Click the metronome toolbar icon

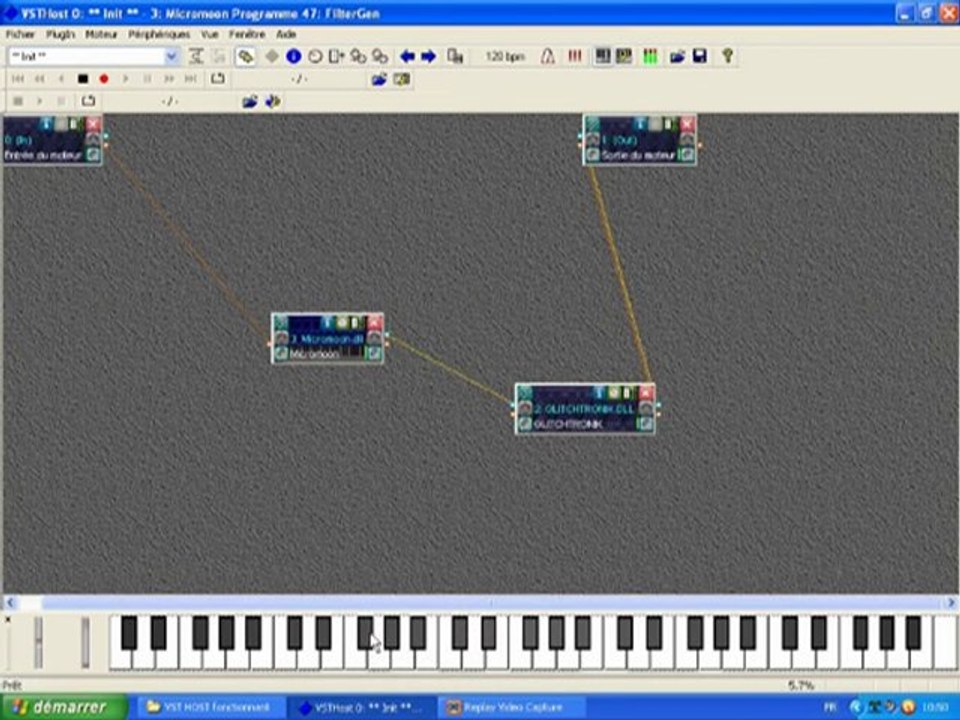[x=548, y=56]
